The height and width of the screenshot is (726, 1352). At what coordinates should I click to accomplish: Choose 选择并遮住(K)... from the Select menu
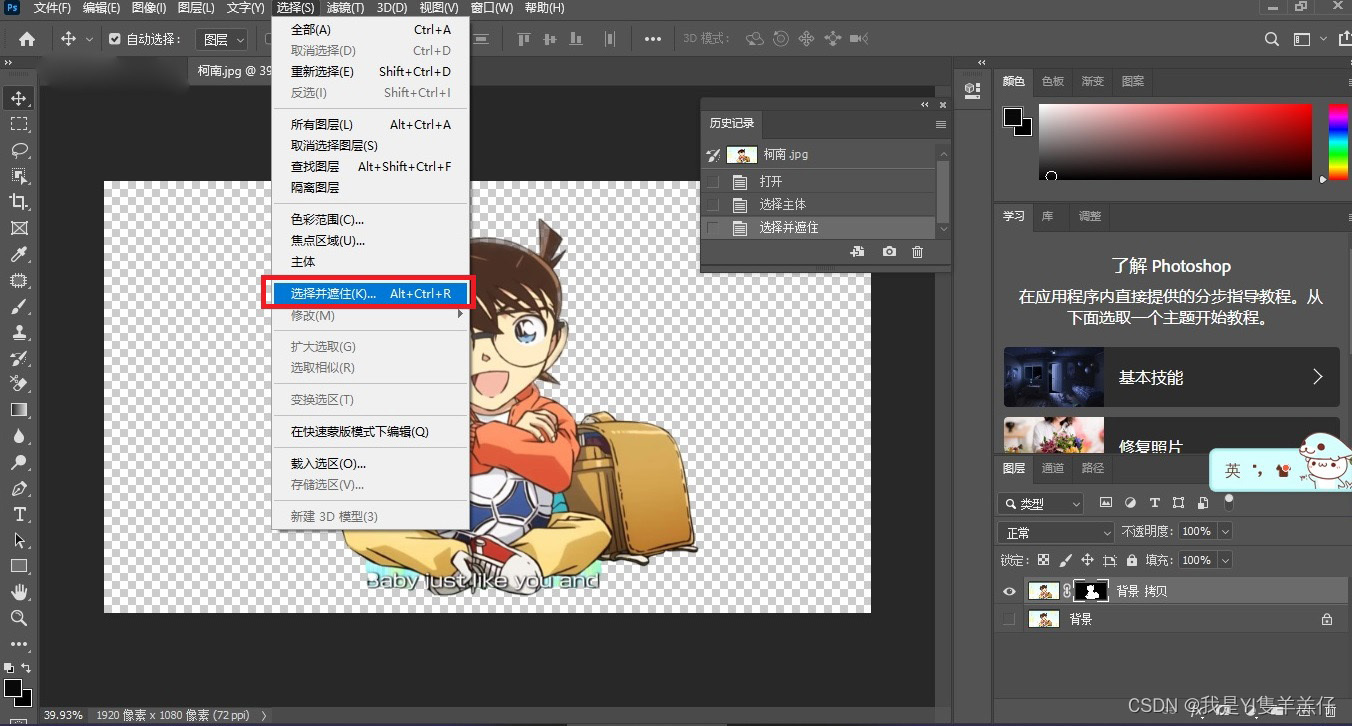370,293
